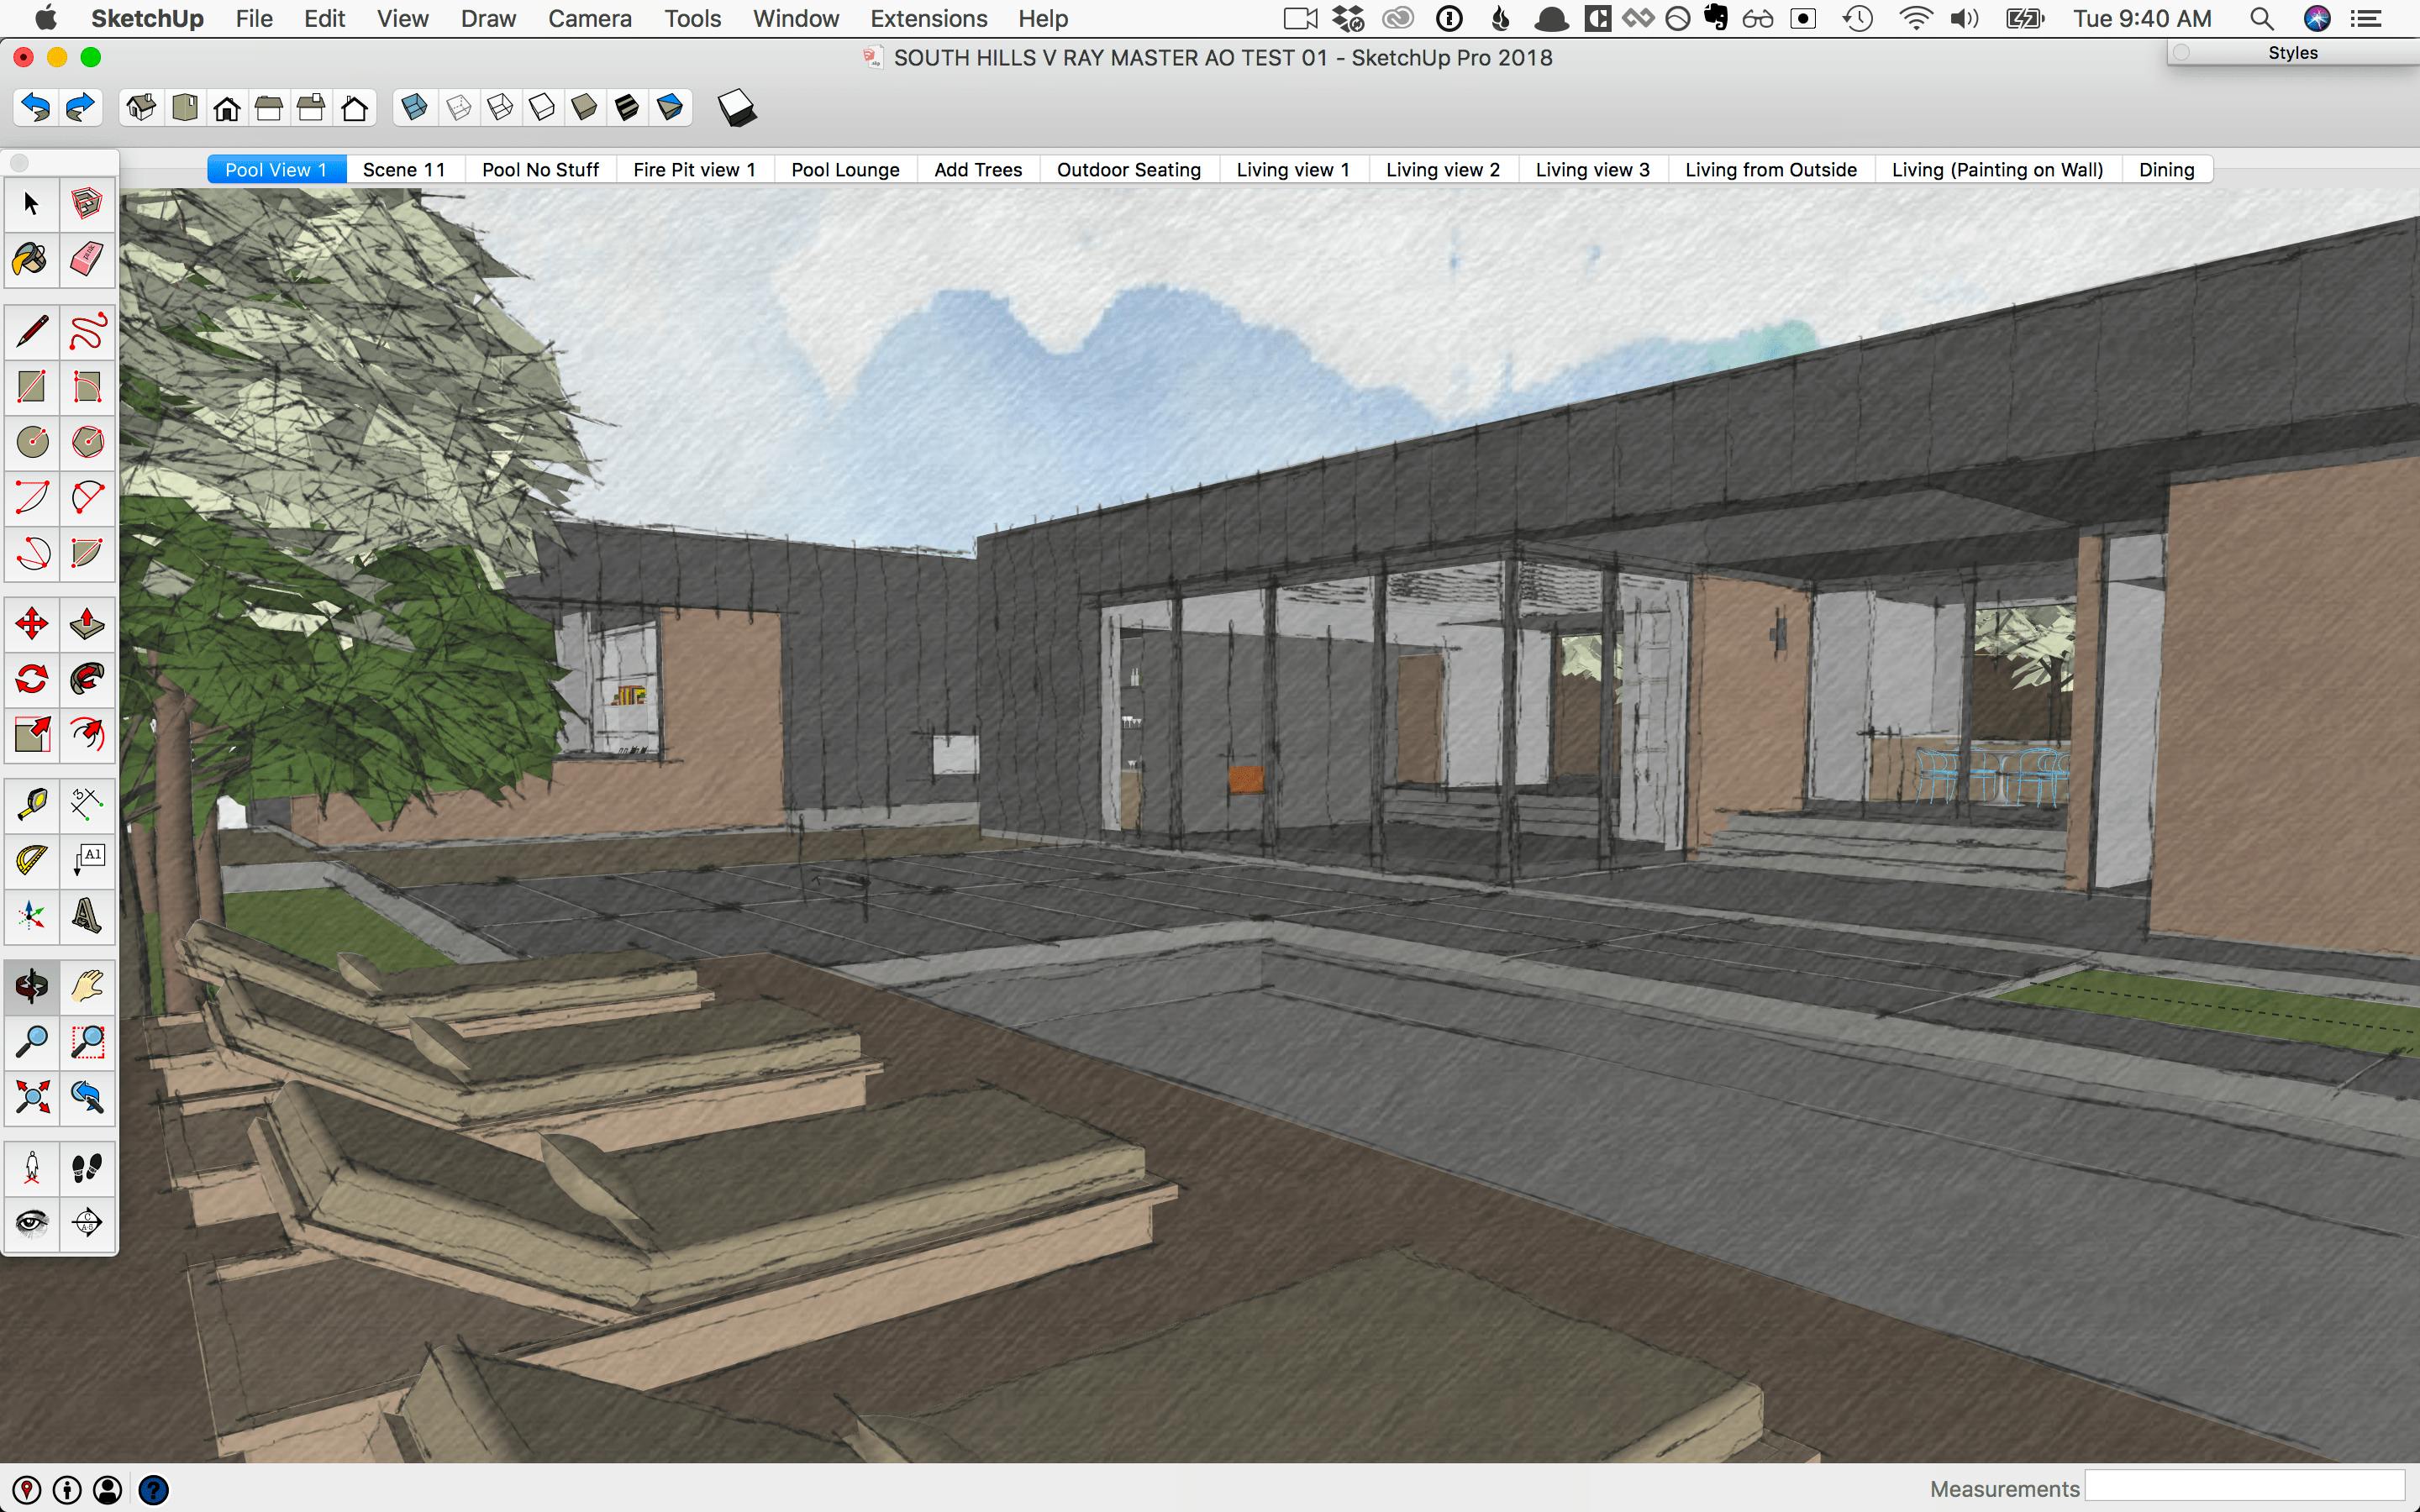Enable X-ray face style
The image size is (2420, 1512).
click(415, 107)
